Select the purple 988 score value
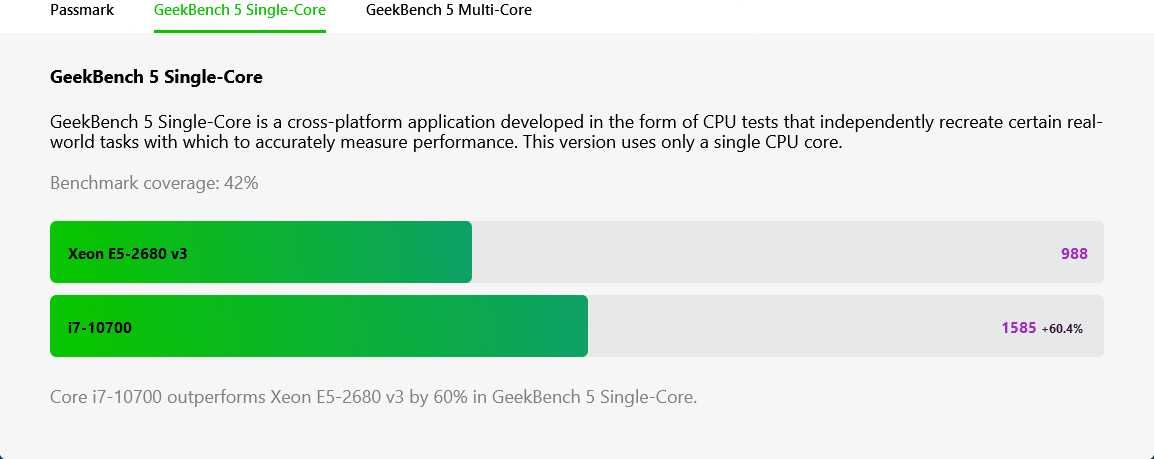Screen dimensions: 1154x459 pyautogui.click(x=1074, y=254)
